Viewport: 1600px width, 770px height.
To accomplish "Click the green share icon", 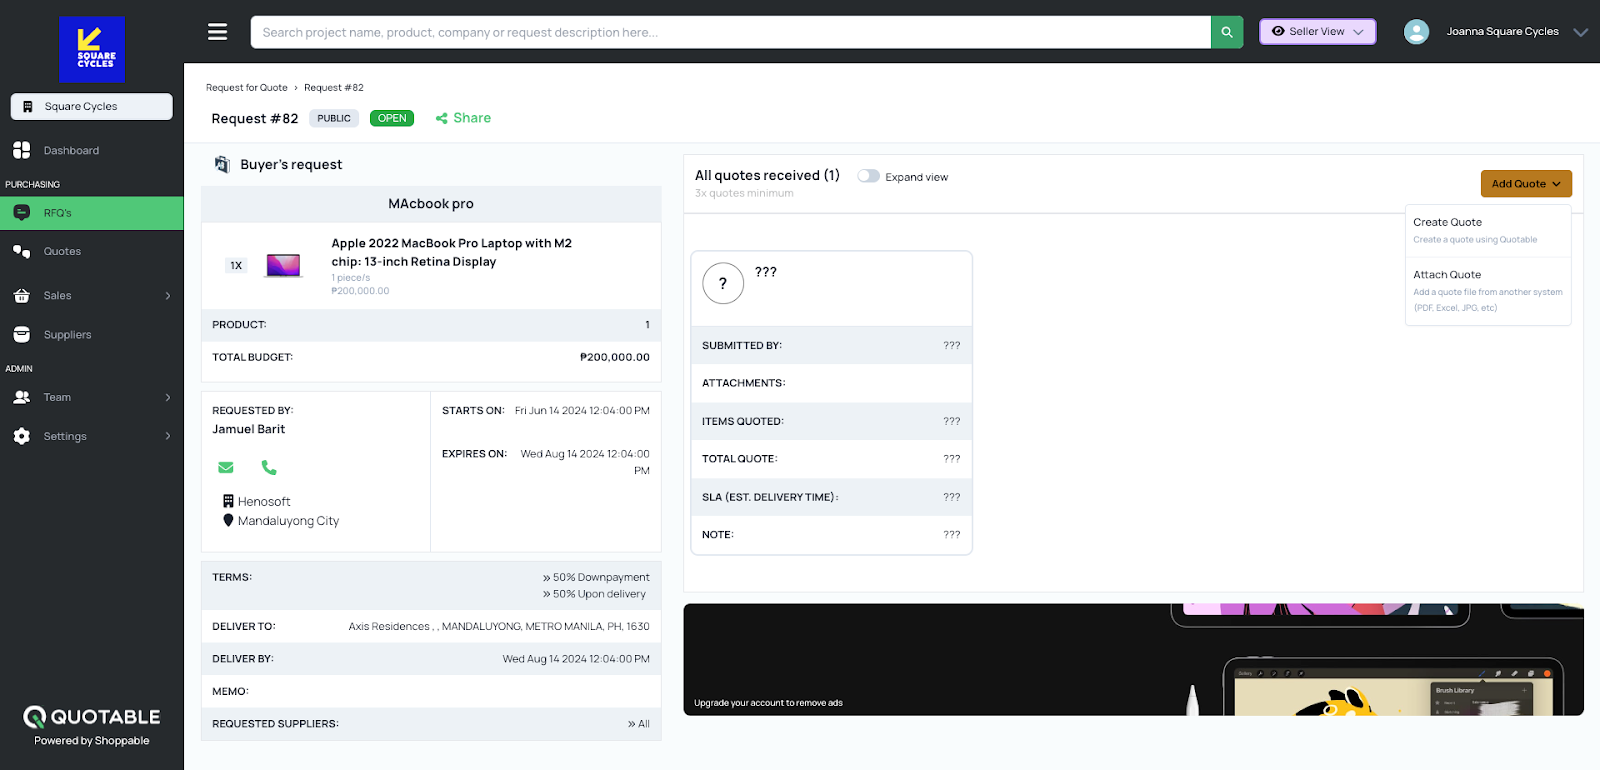I will (441, 118).
